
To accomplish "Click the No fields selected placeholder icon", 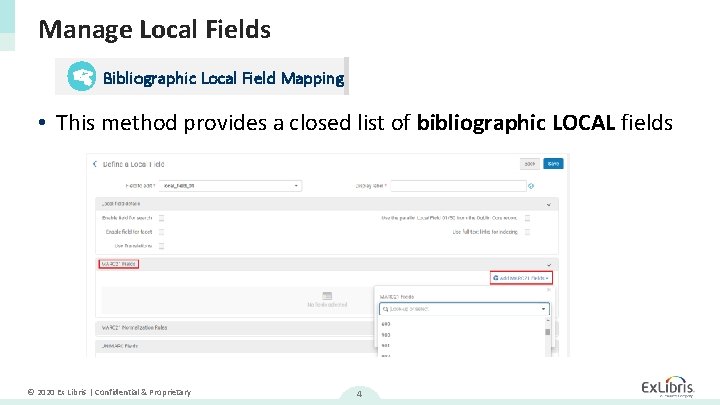I will (x=327, y=296).
